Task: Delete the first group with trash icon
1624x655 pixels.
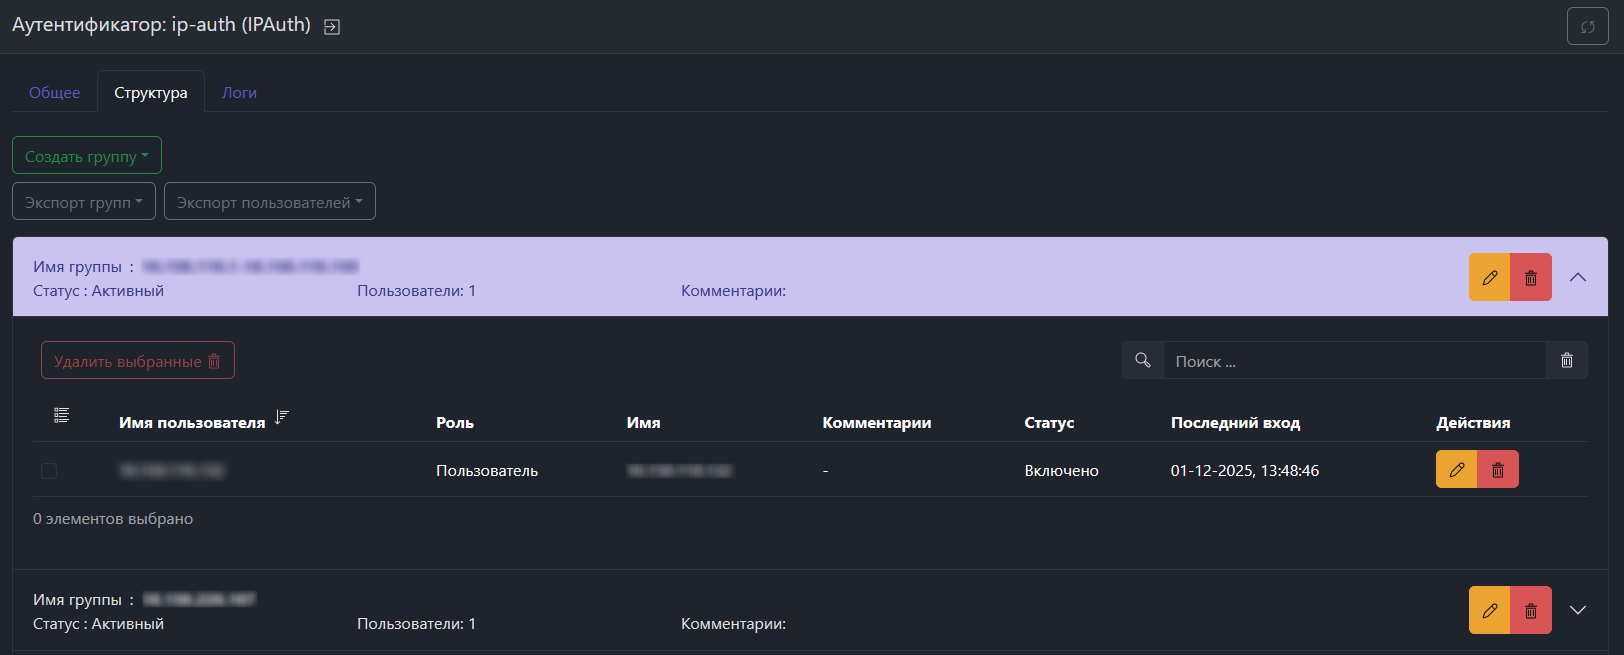Action: (1531, 277)
